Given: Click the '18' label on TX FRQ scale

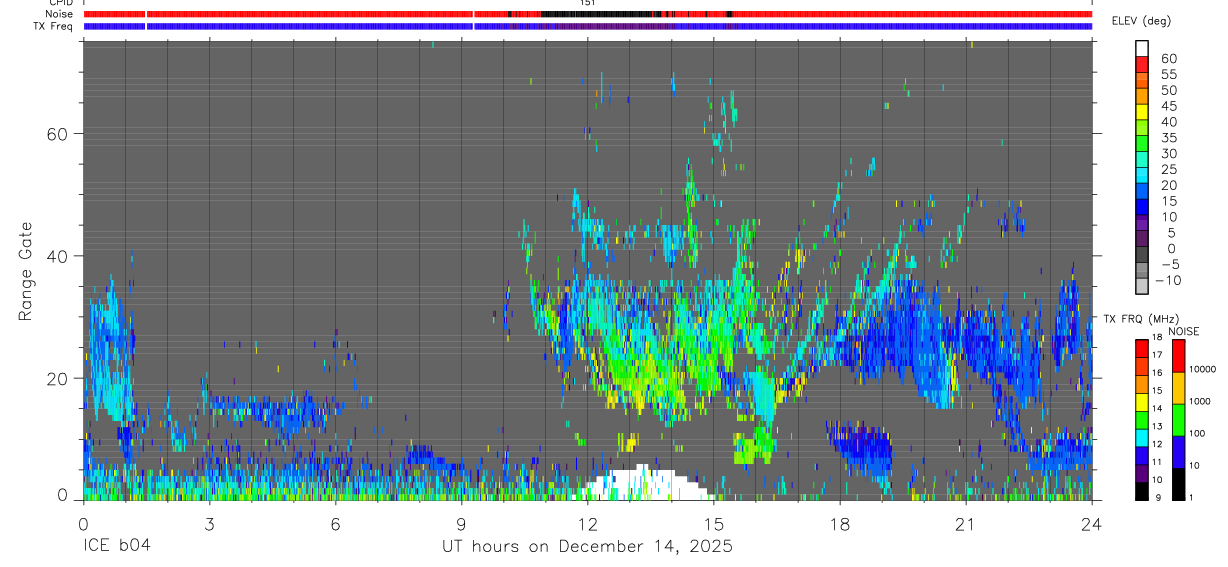Looking at the screenshot, I should point(1157,338).
